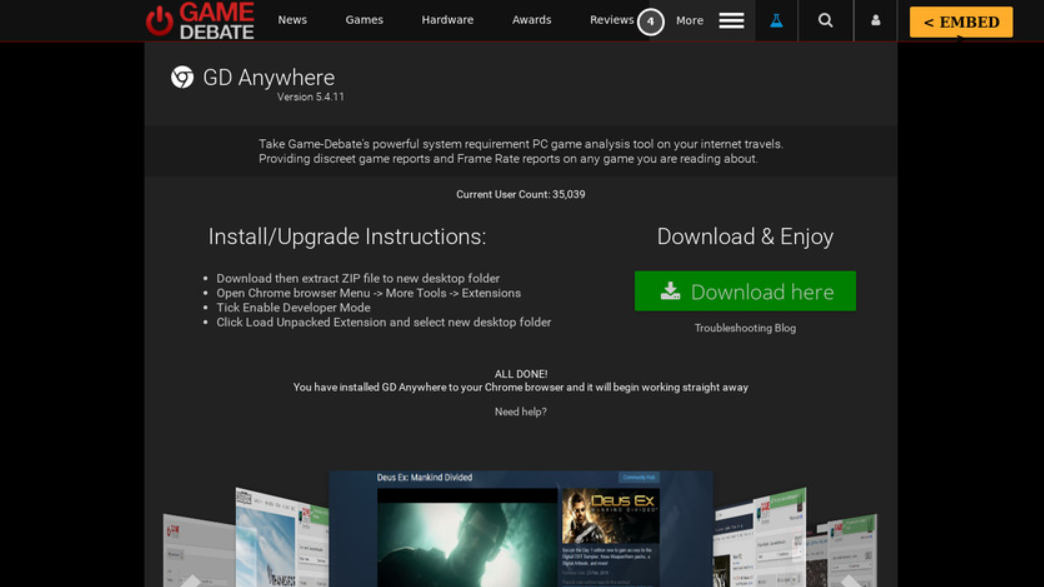This screenshot has height=587, width=1044.
Task: Click Download then extract ZIP file instruction
Action: click(x=358, y=278)
